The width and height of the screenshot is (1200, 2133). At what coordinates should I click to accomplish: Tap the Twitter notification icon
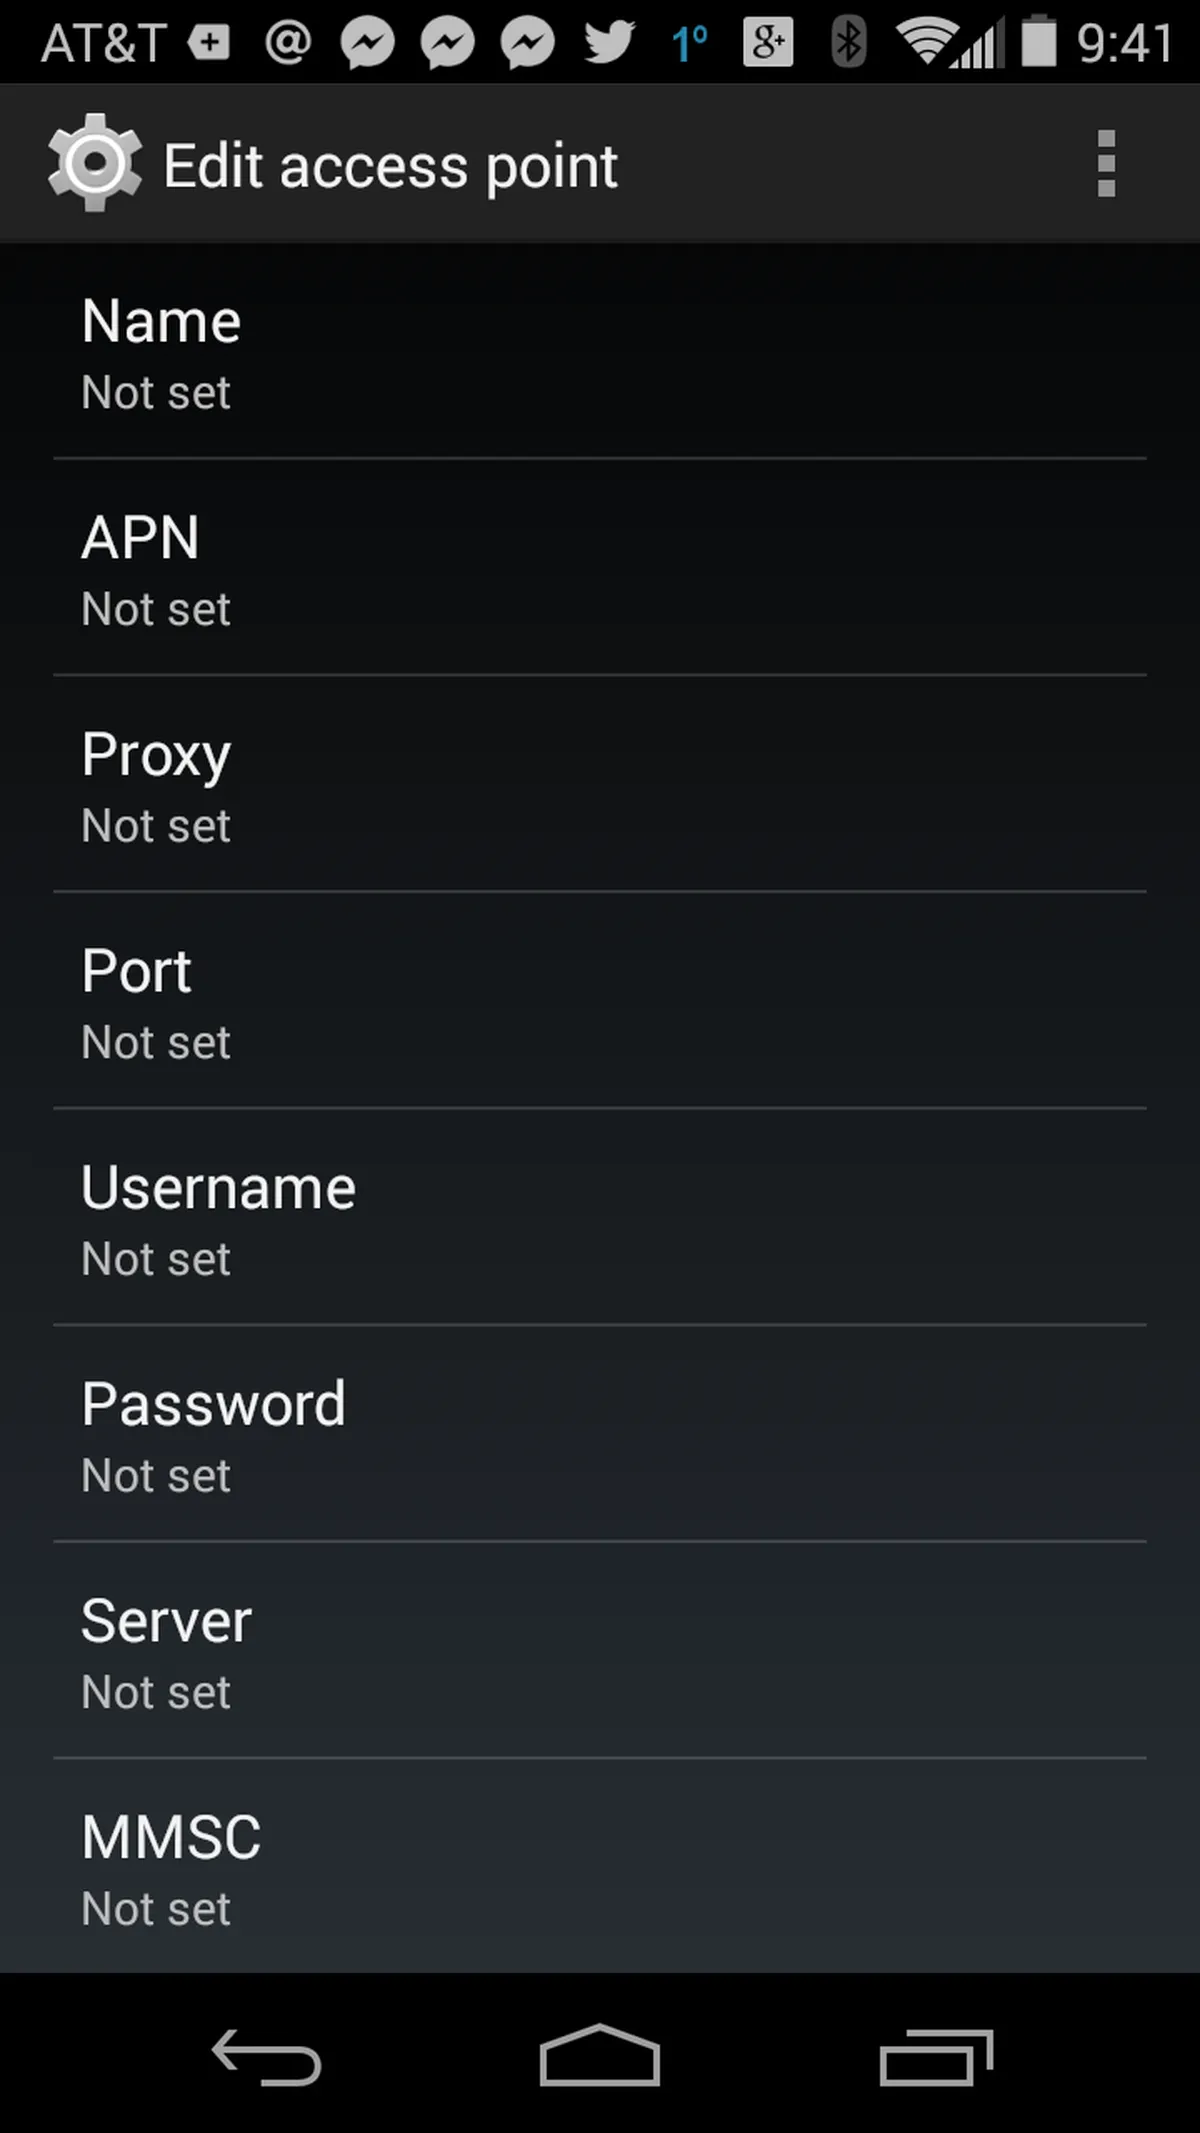pyautogui.click(x=609, y=42)
